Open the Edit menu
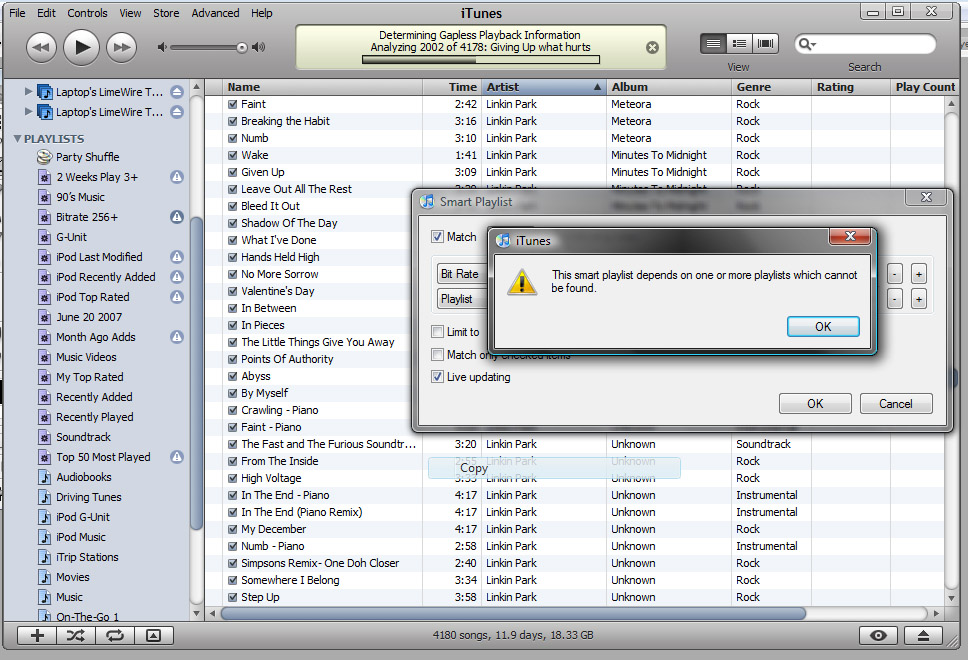Viewport: 968px width, 660px height. pyautogui.click(x=46, y=13)
